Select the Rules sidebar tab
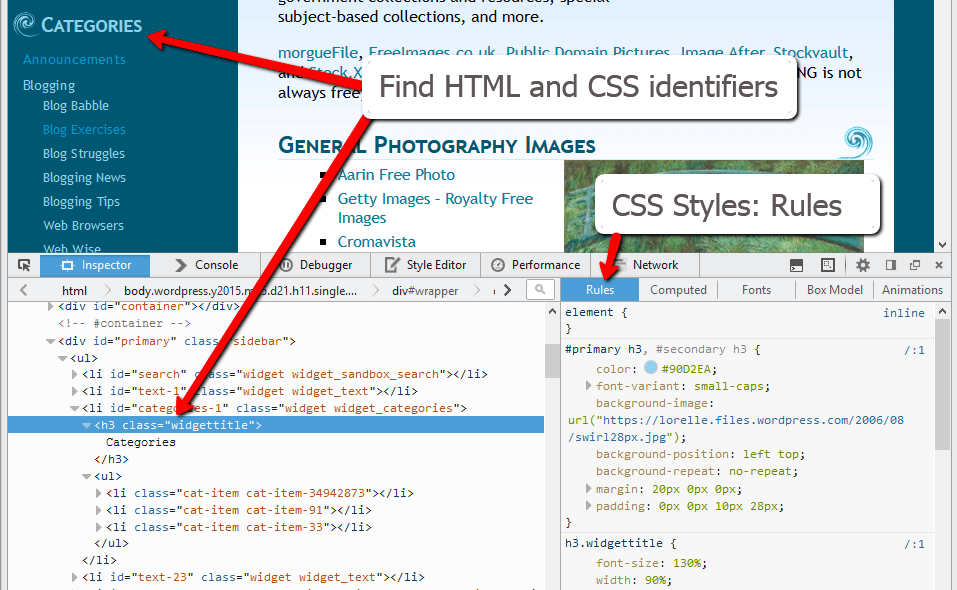 click(x=600, y=290)
